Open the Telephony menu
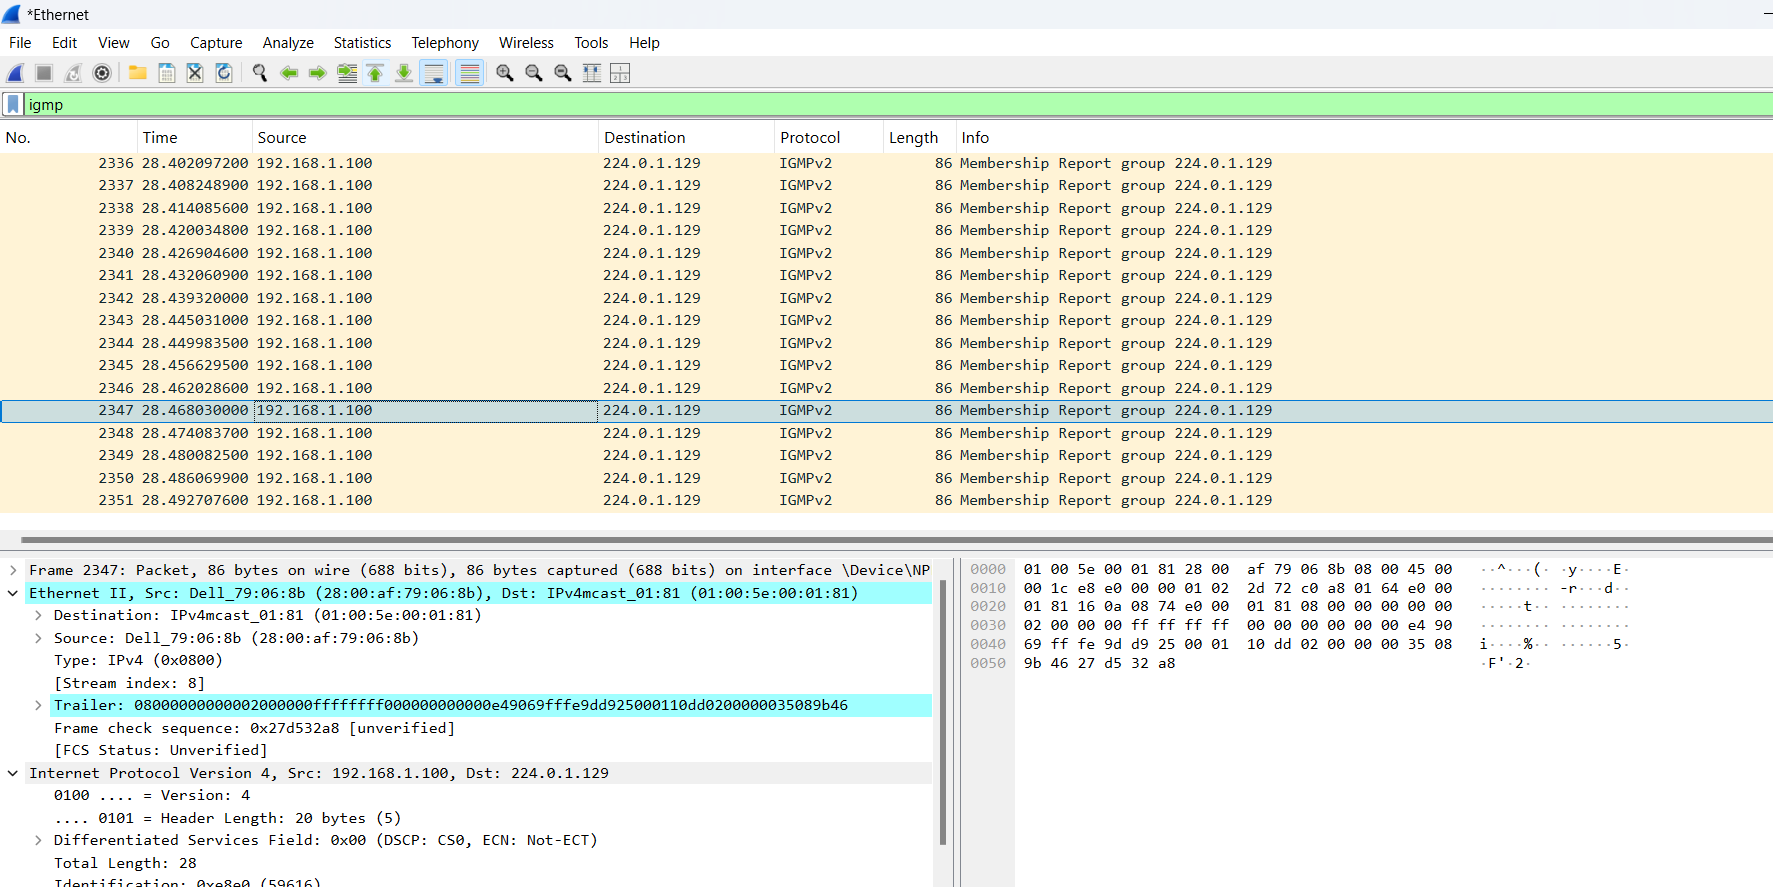 tap(445, 43)
